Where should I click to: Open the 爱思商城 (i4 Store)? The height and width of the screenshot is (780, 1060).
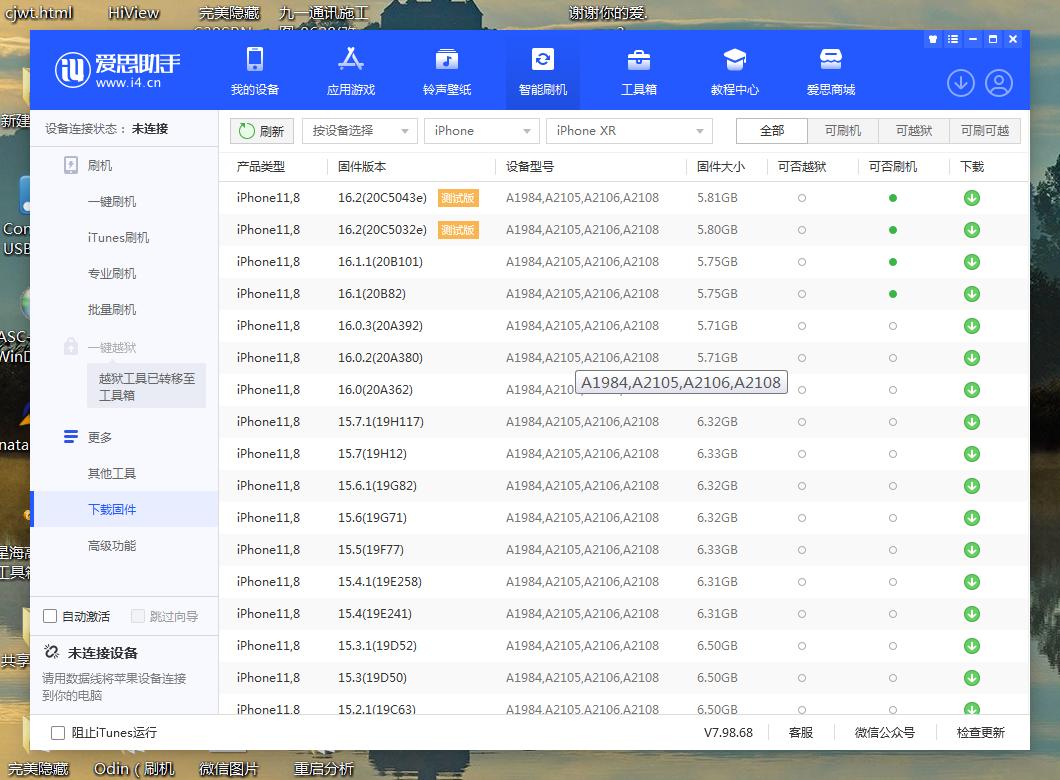pyautogui.click(x=829, y=70)
